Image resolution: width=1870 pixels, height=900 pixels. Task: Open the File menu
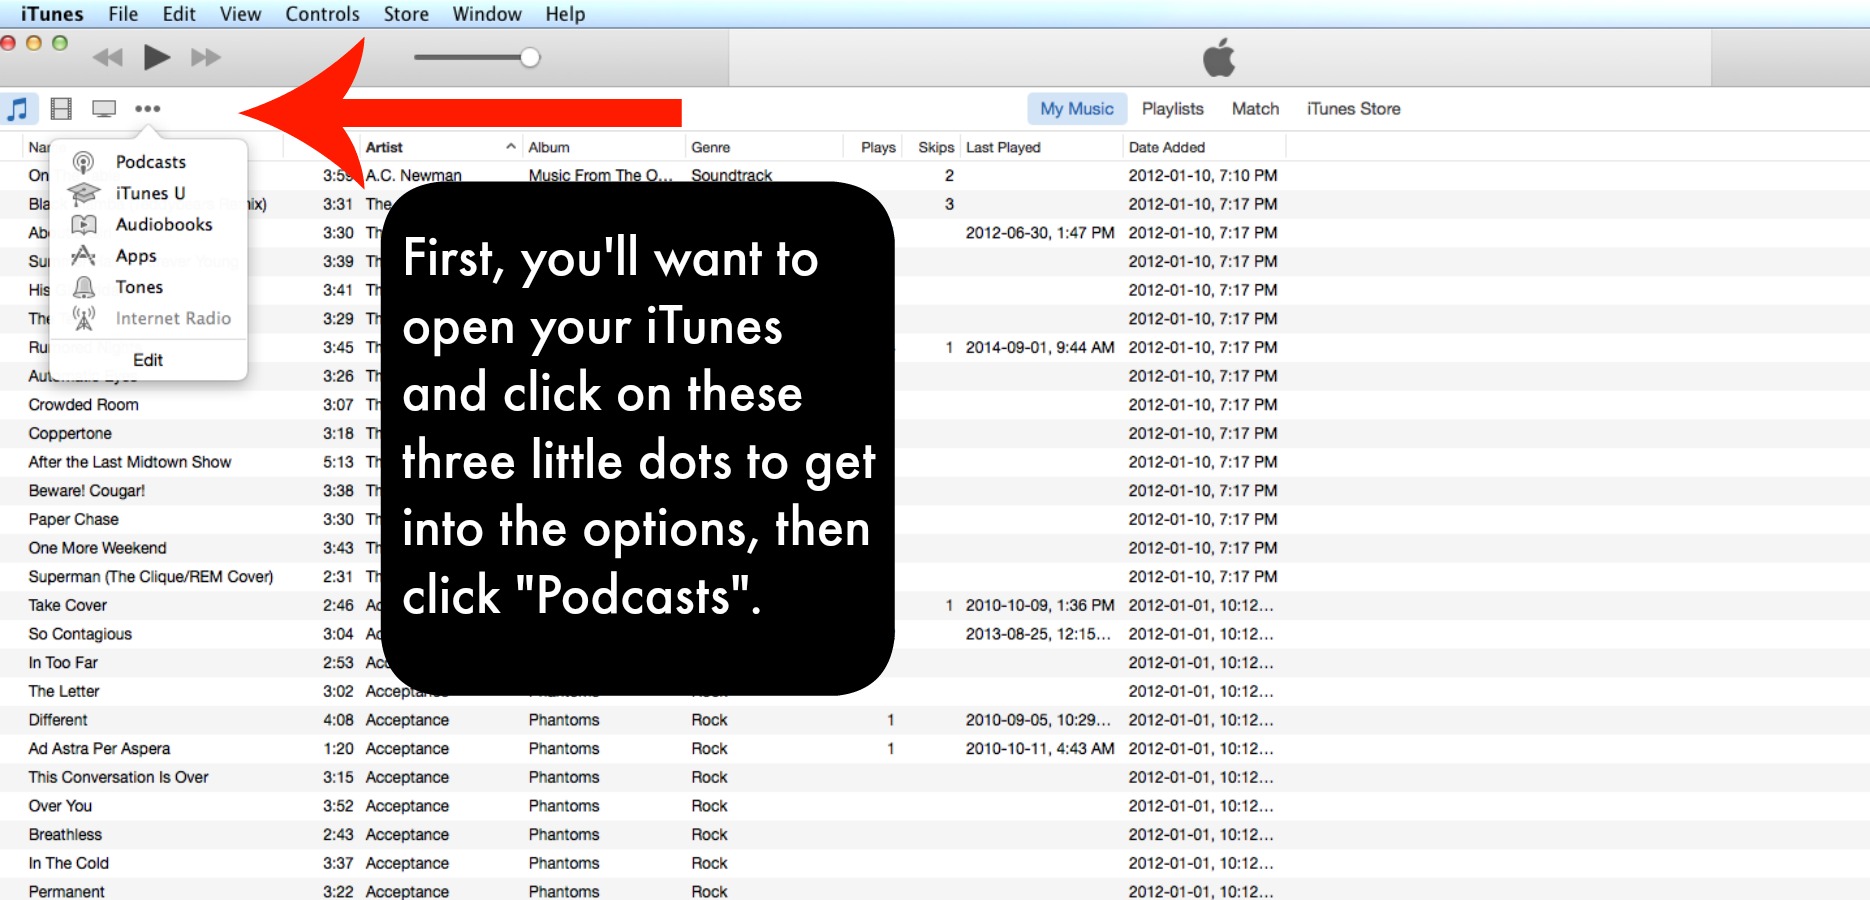123,14
